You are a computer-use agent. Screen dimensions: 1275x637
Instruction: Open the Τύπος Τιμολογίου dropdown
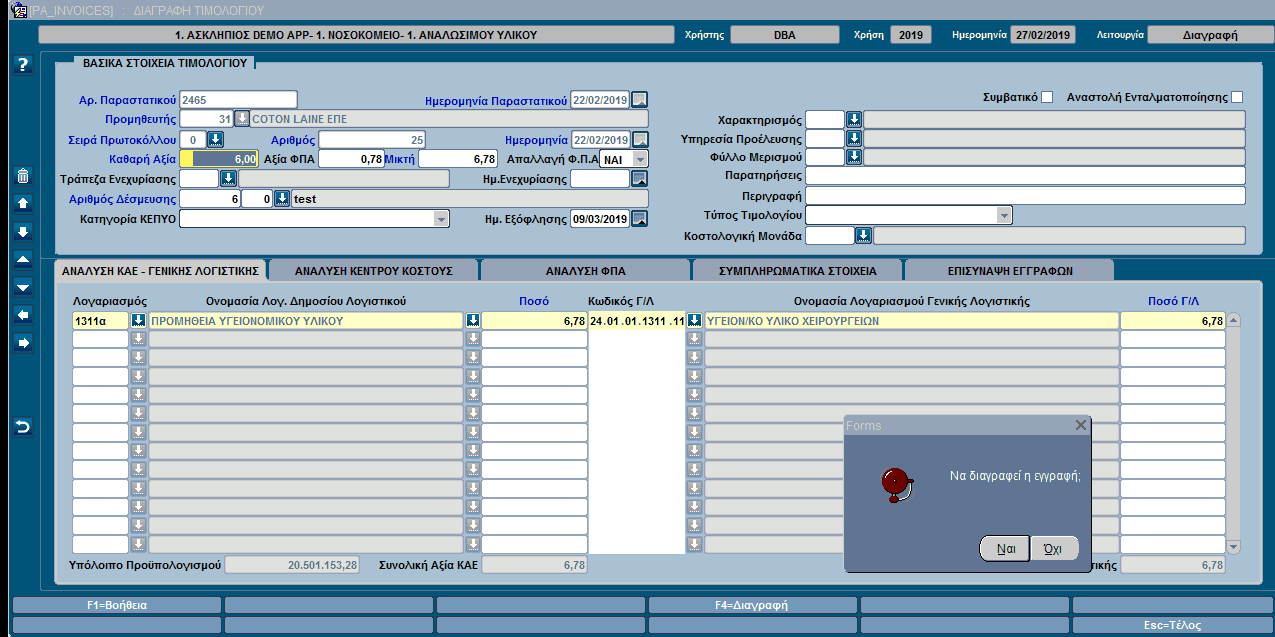pos(1004,215)
